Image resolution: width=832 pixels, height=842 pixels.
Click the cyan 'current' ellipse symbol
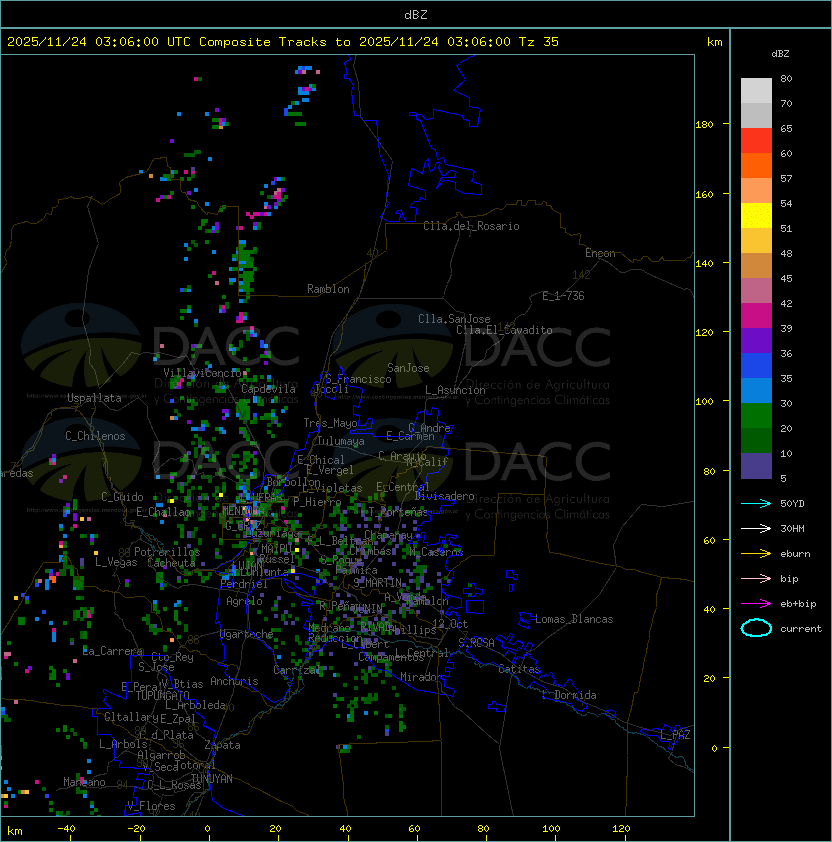point(756,628)
